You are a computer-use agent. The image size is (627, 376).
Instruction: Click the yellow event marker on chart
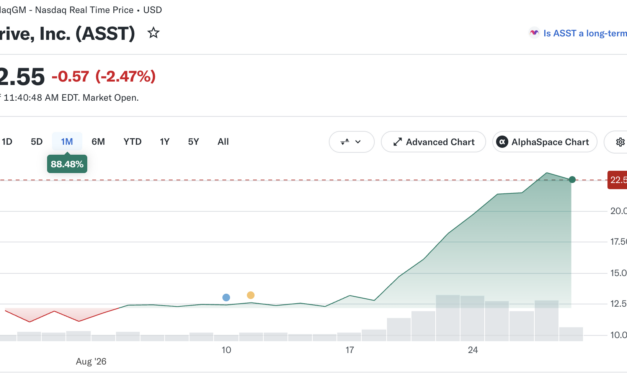(251, 295)
